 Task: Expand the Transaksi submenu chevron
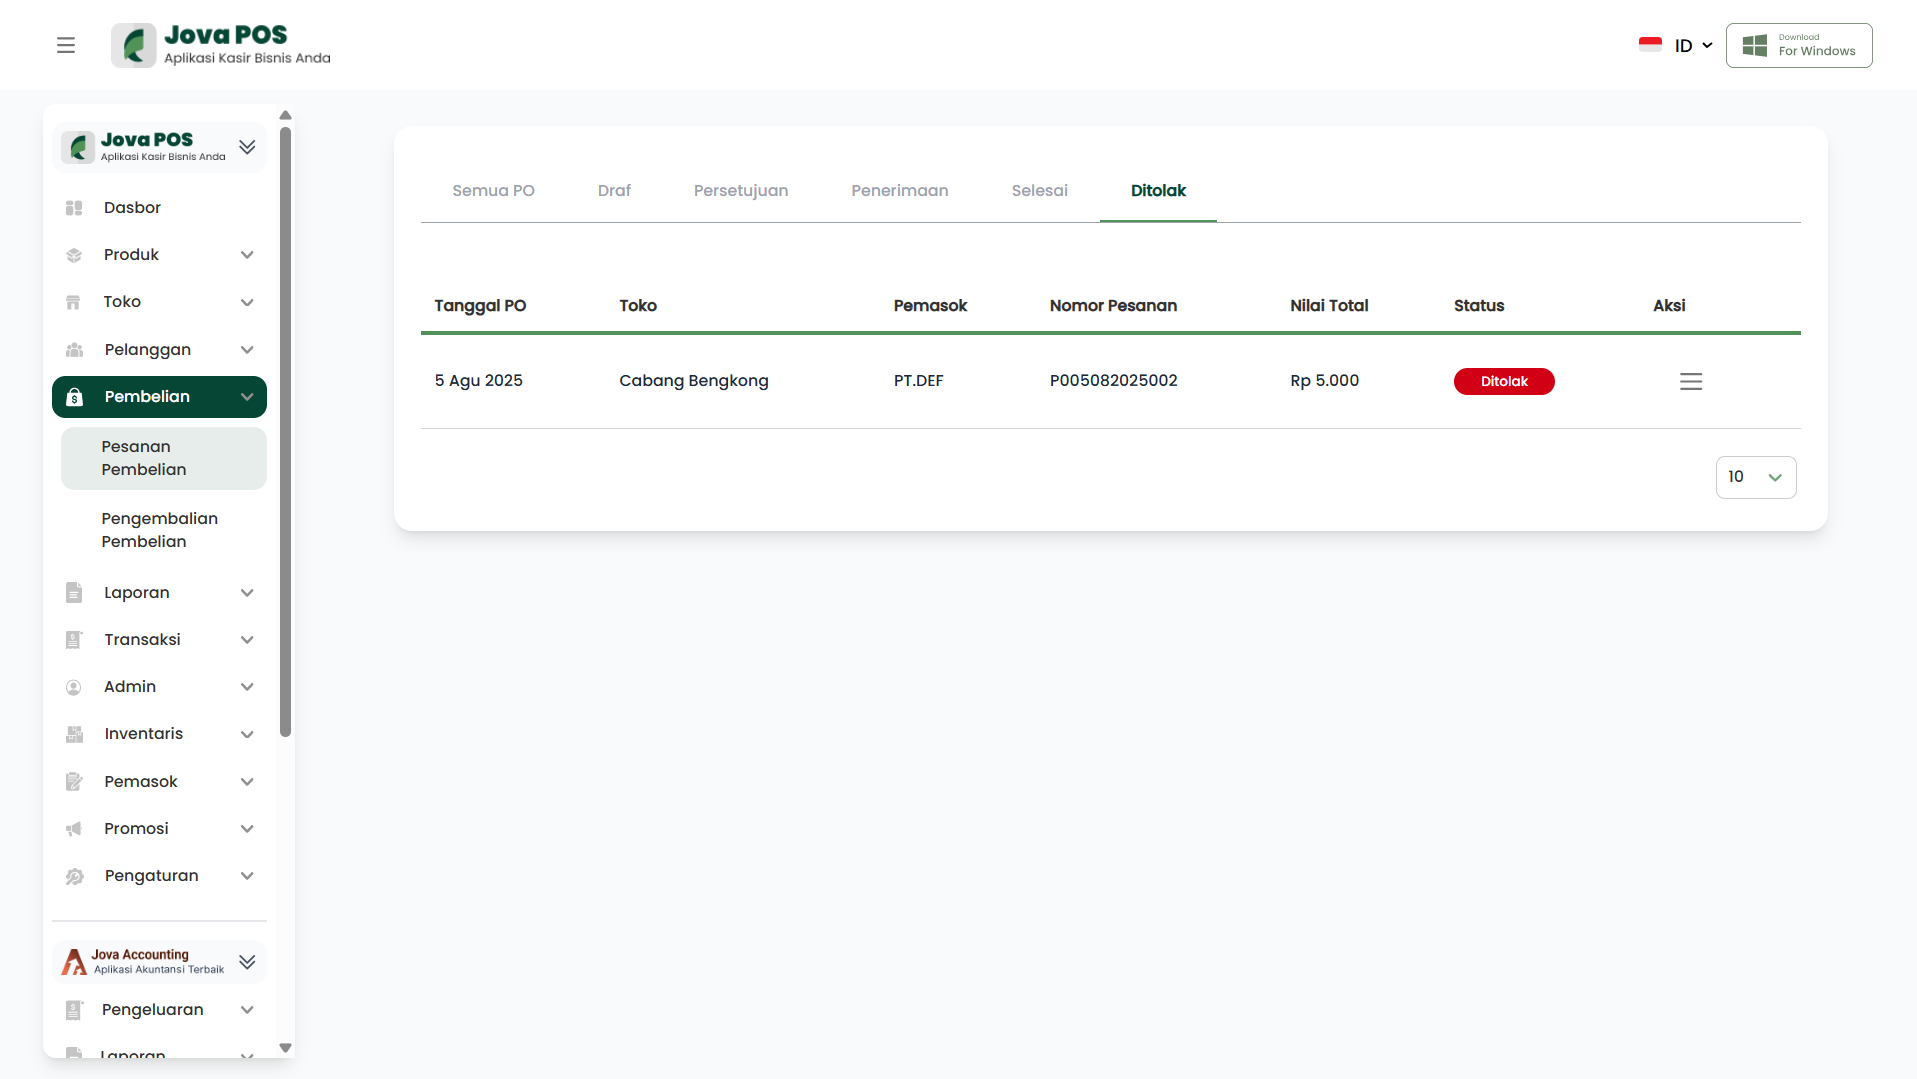click(x=247, y=640)
